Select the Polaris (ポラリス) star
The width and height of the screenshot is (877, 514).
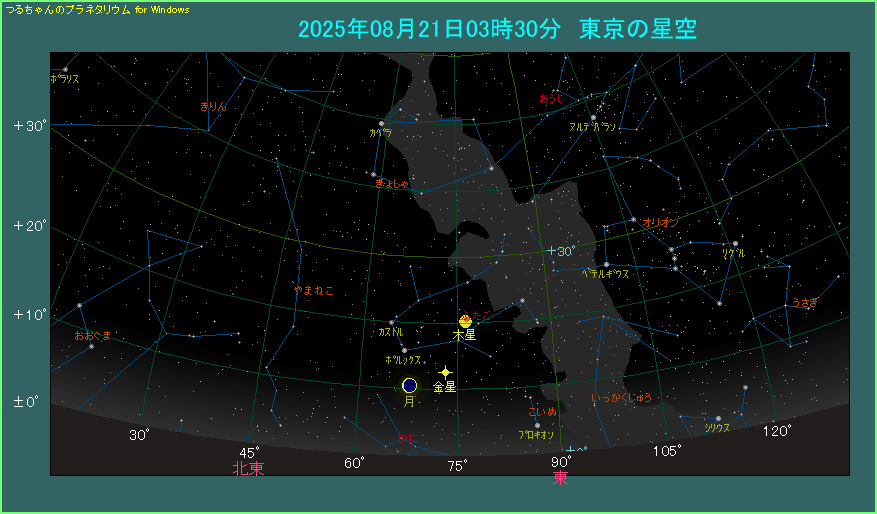coord(65,70)
